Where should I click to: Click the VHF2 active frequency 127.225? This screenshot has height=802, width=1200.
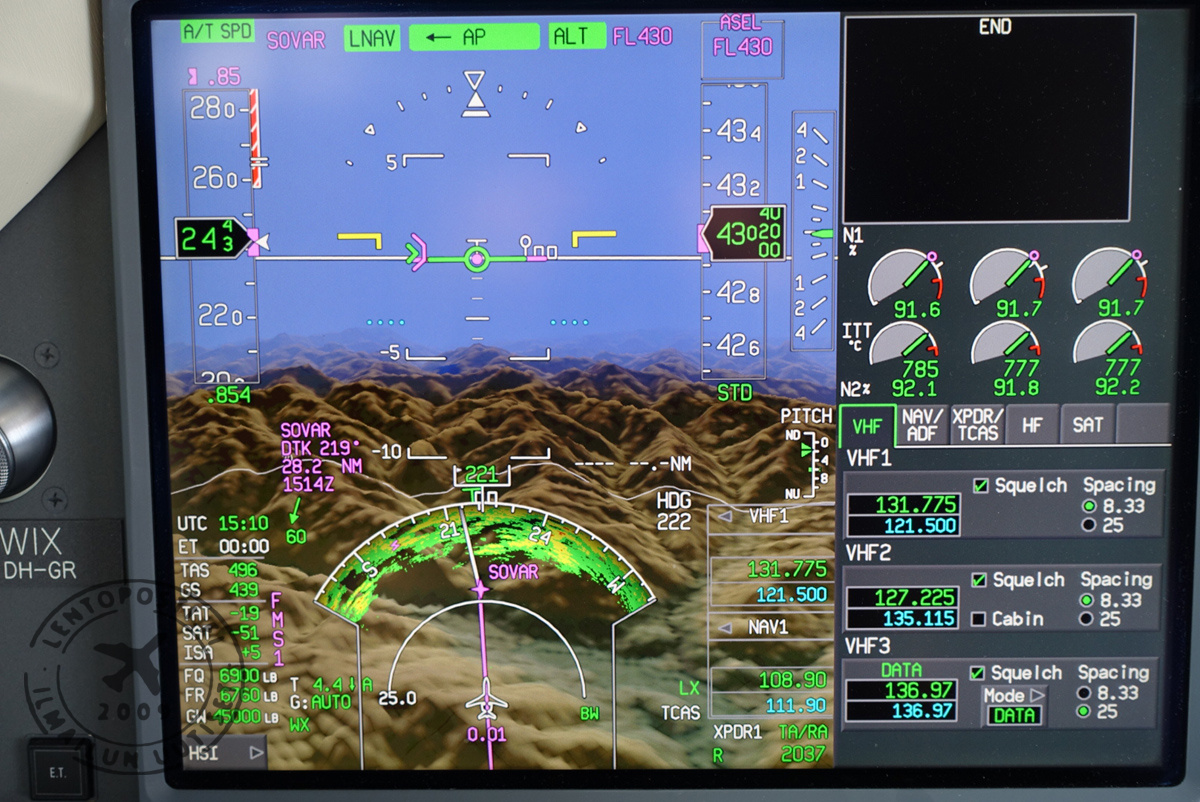pos(903,597)
